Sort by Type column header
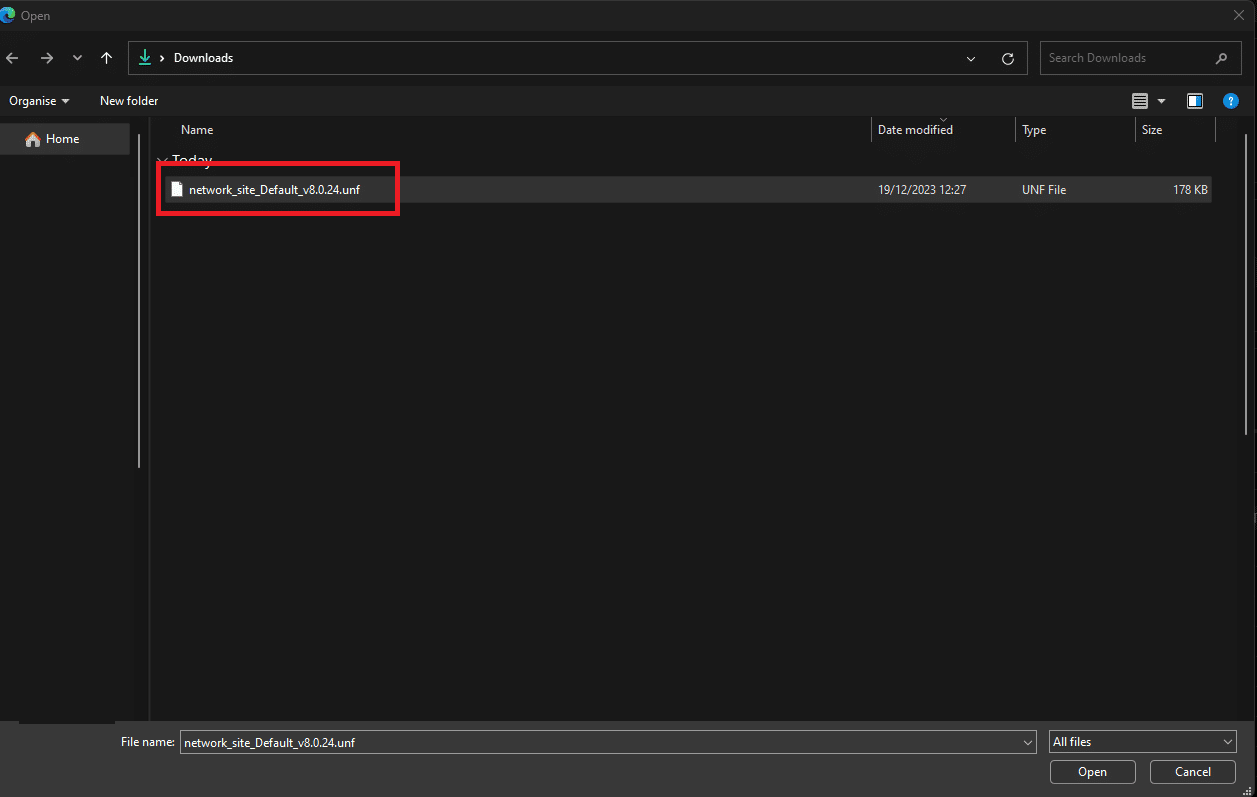This screenshot has width=1257, height=797. (x=1034, y=130)
